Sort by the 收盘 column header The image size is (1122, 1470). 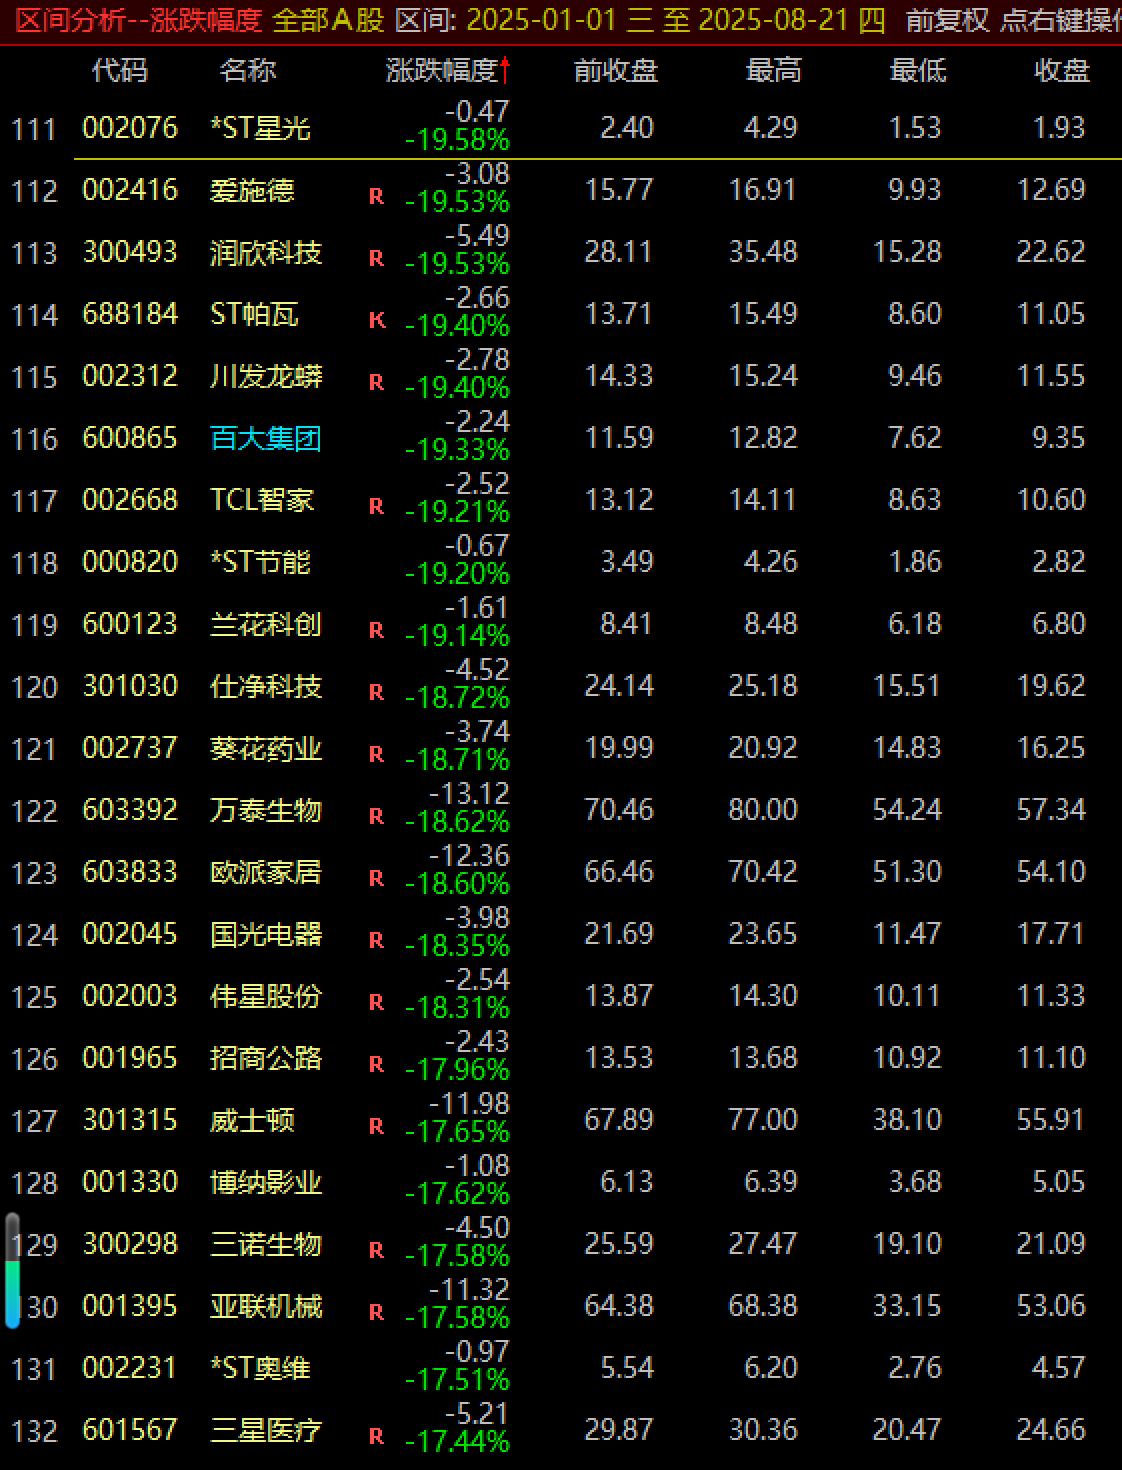click(x=1061, y=71)
